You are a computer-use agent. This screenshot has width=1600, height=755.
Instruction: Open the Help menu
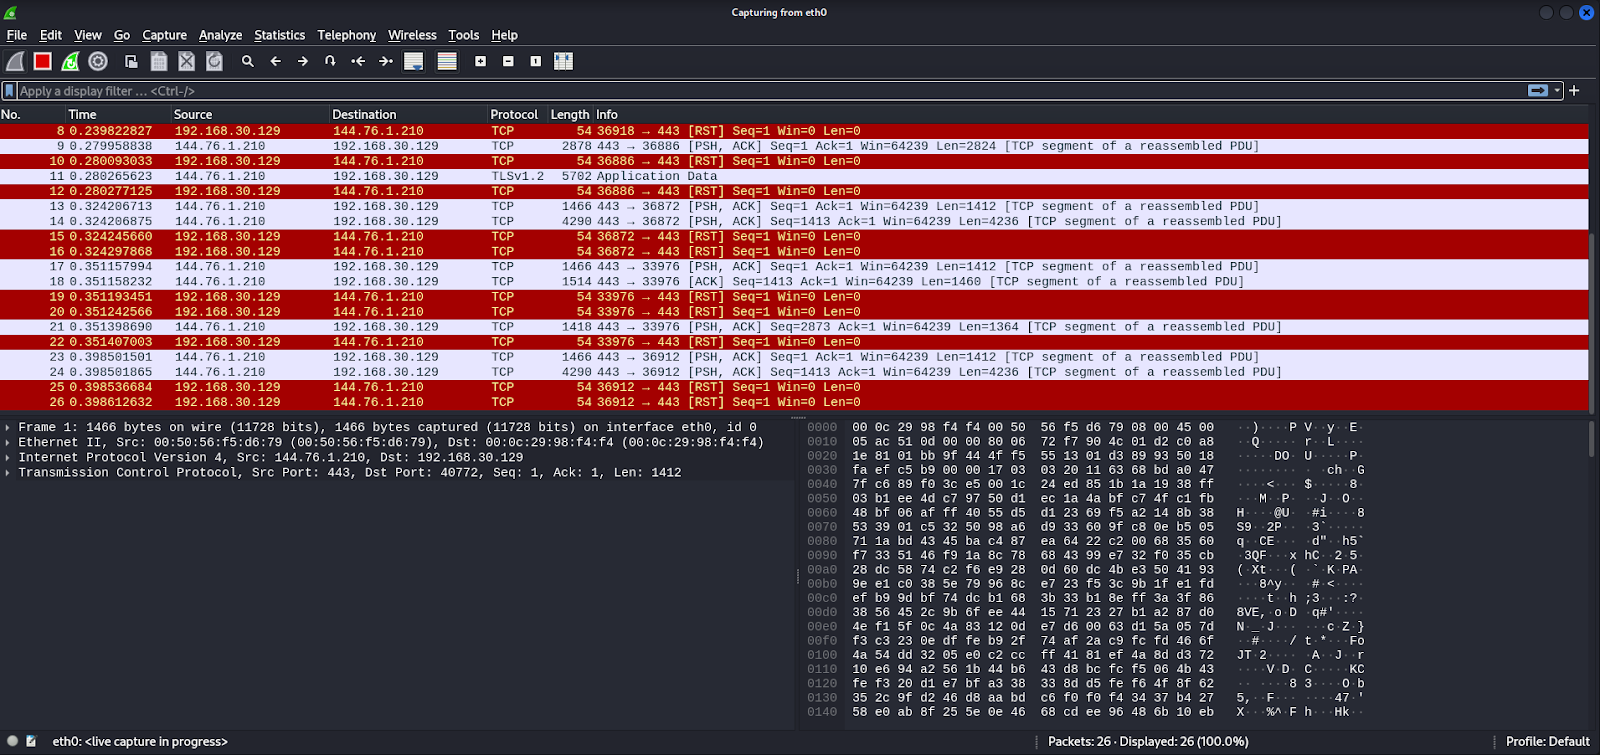pos(504,35)
